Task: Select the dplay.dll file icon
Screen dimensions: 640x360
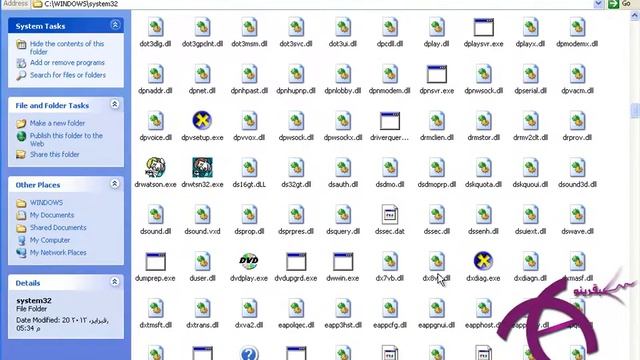Action: [437, 27]
